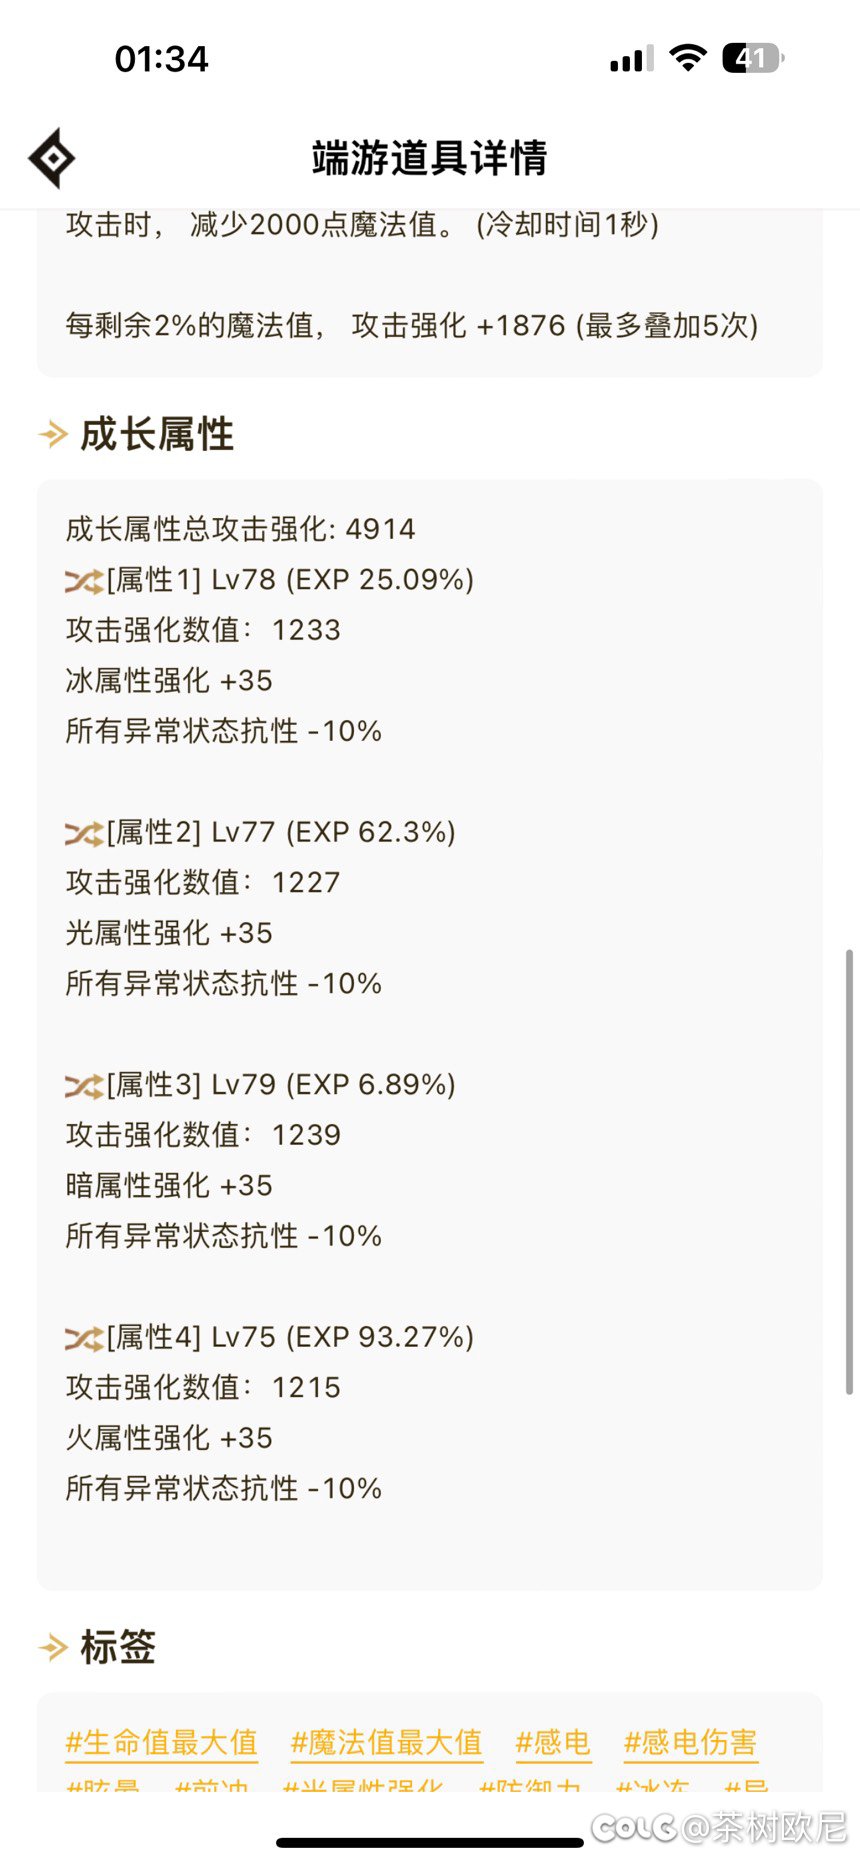Tap shuffle icon beside 属性3
This screenshot has width=860, height=1864.
pos(84,1085)
